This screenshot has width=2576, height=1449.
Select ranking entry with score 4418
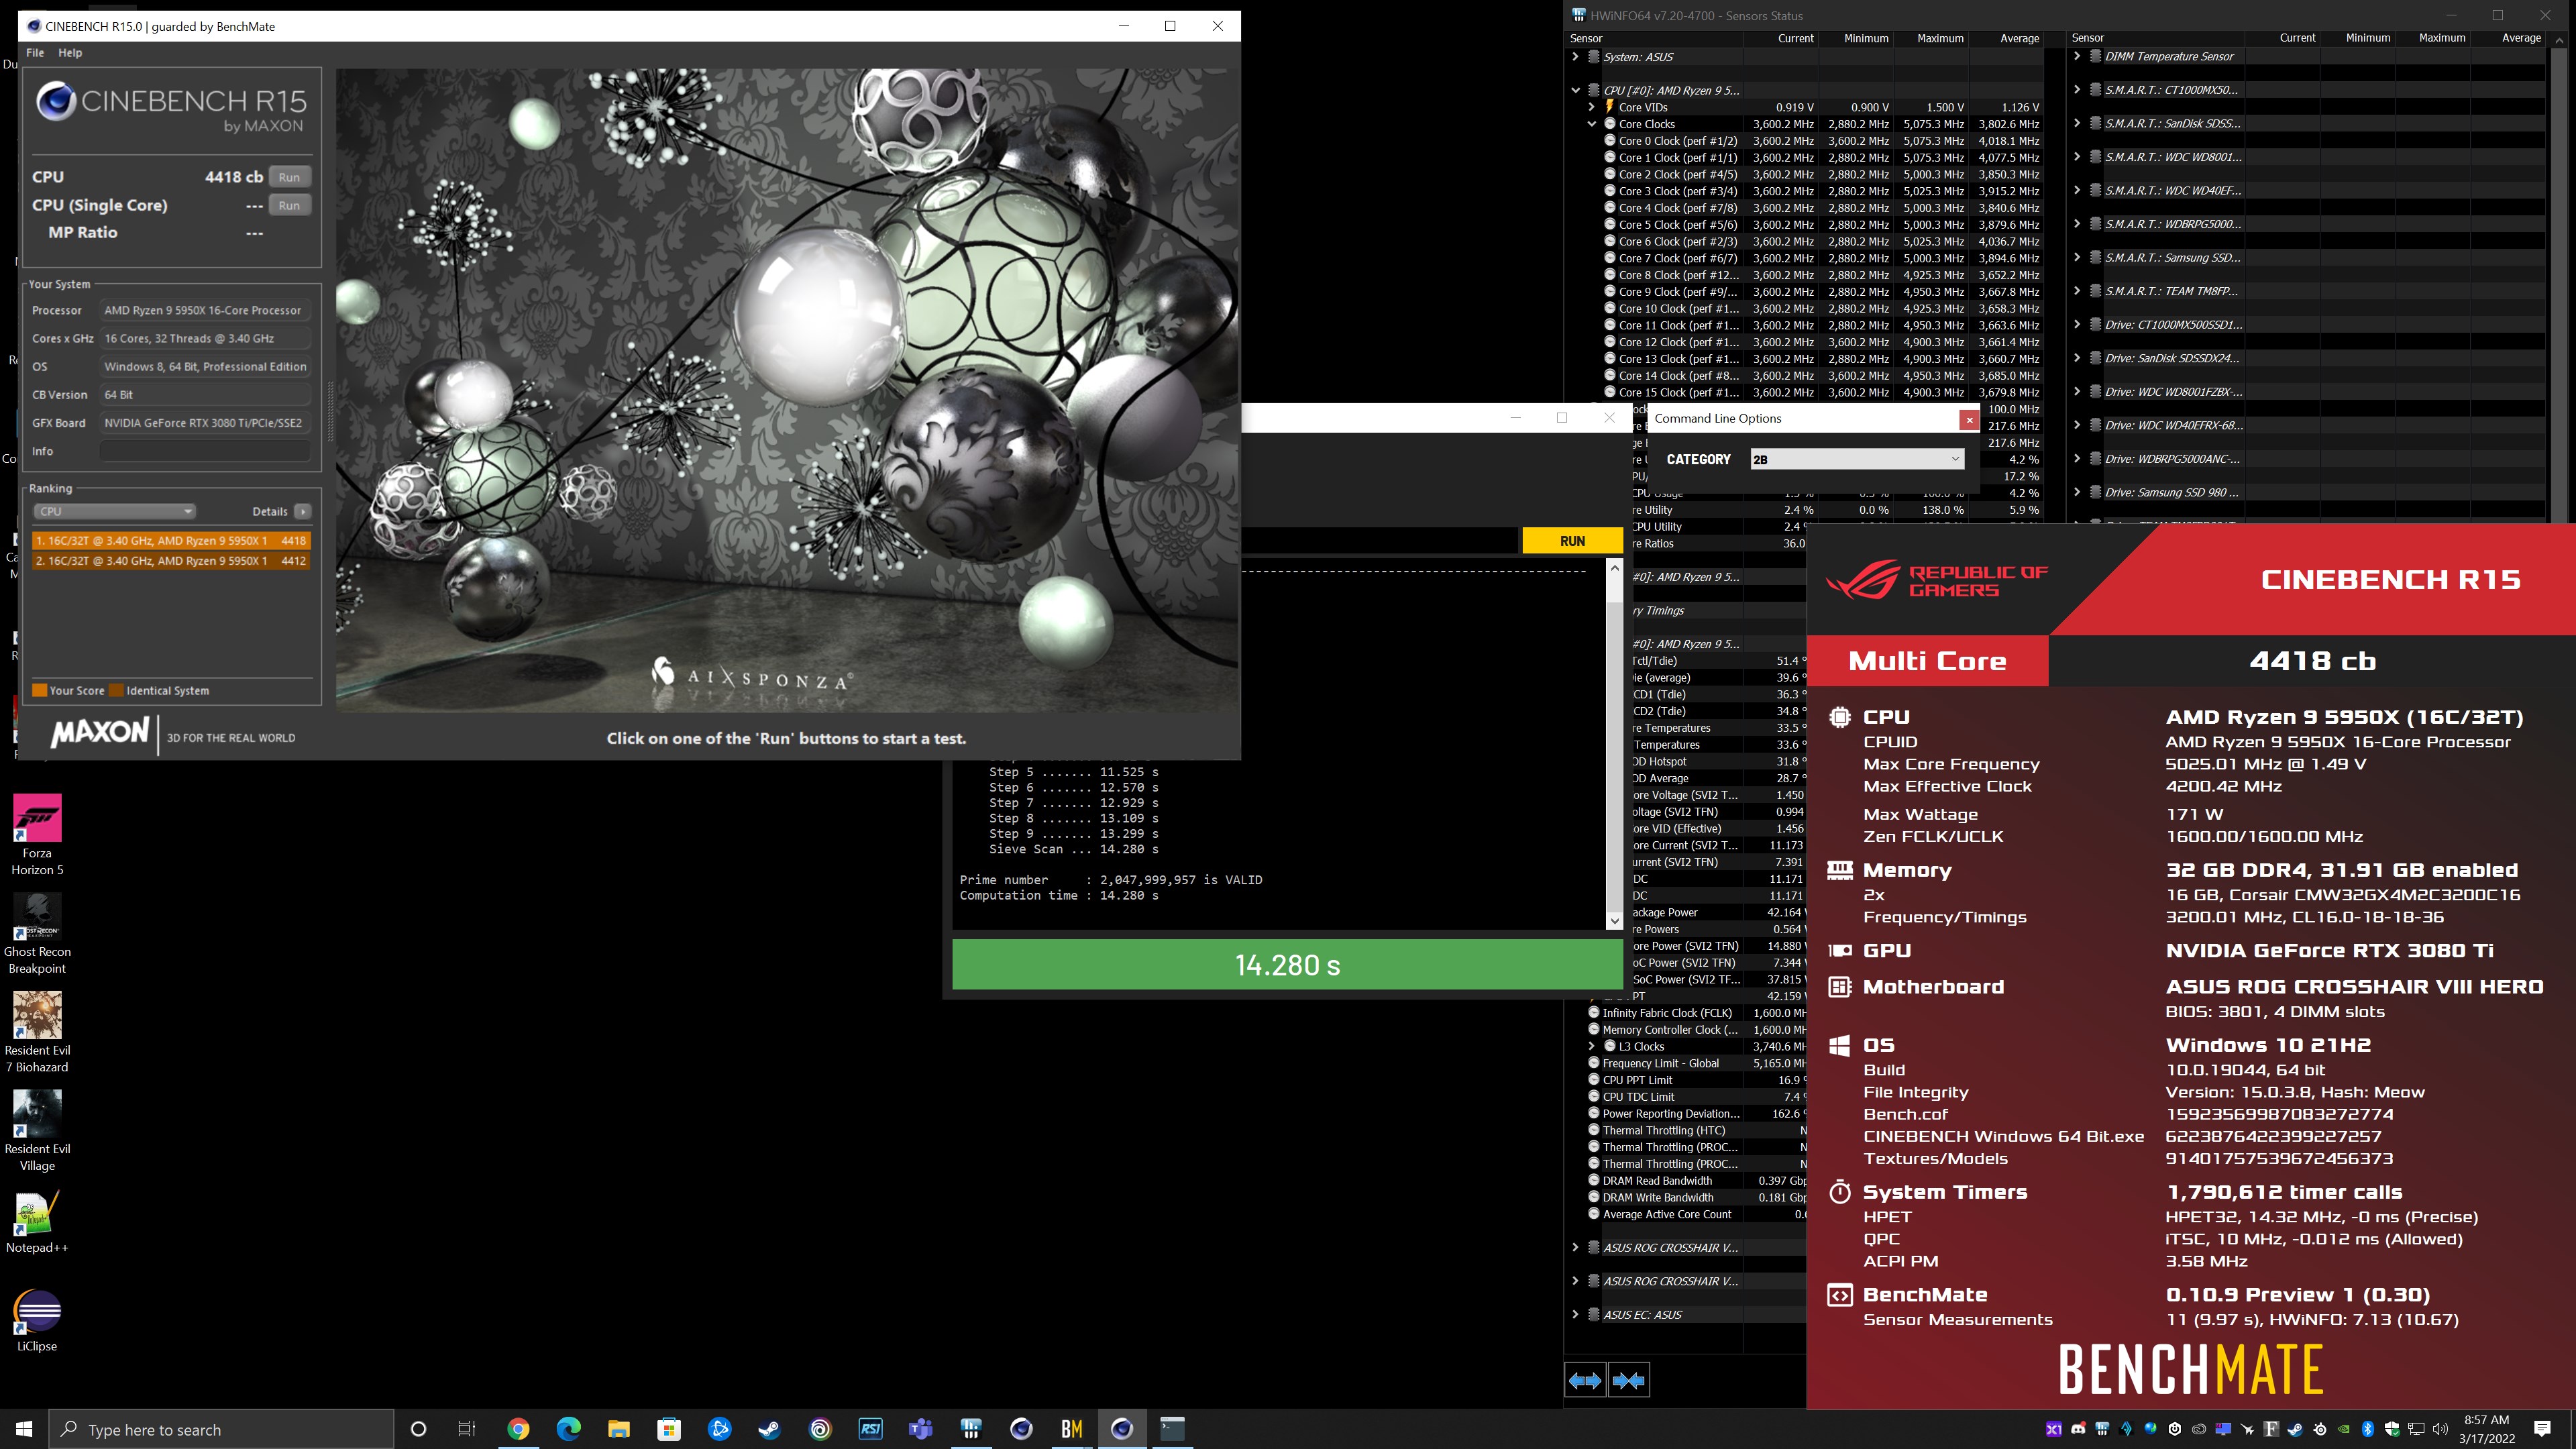coord(171,540)
